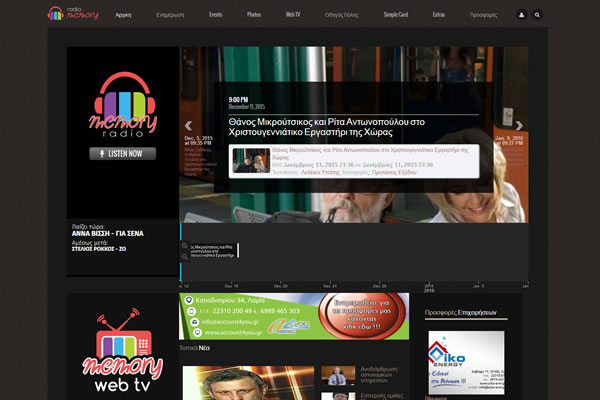Click the Dec. 28 timeline date
This screenshot has height=400, width=600.
380,286
